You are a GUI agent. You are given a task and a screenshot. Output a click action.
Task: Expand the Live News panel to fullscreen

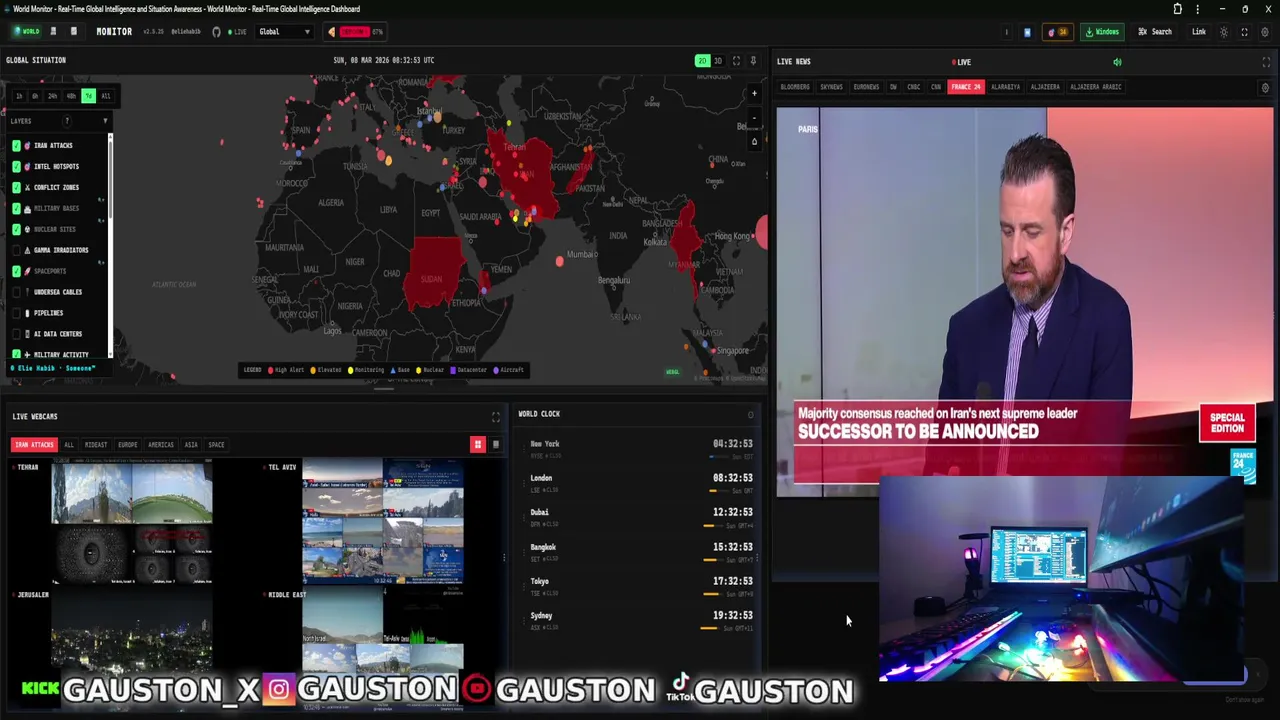tap(1266, 62)
